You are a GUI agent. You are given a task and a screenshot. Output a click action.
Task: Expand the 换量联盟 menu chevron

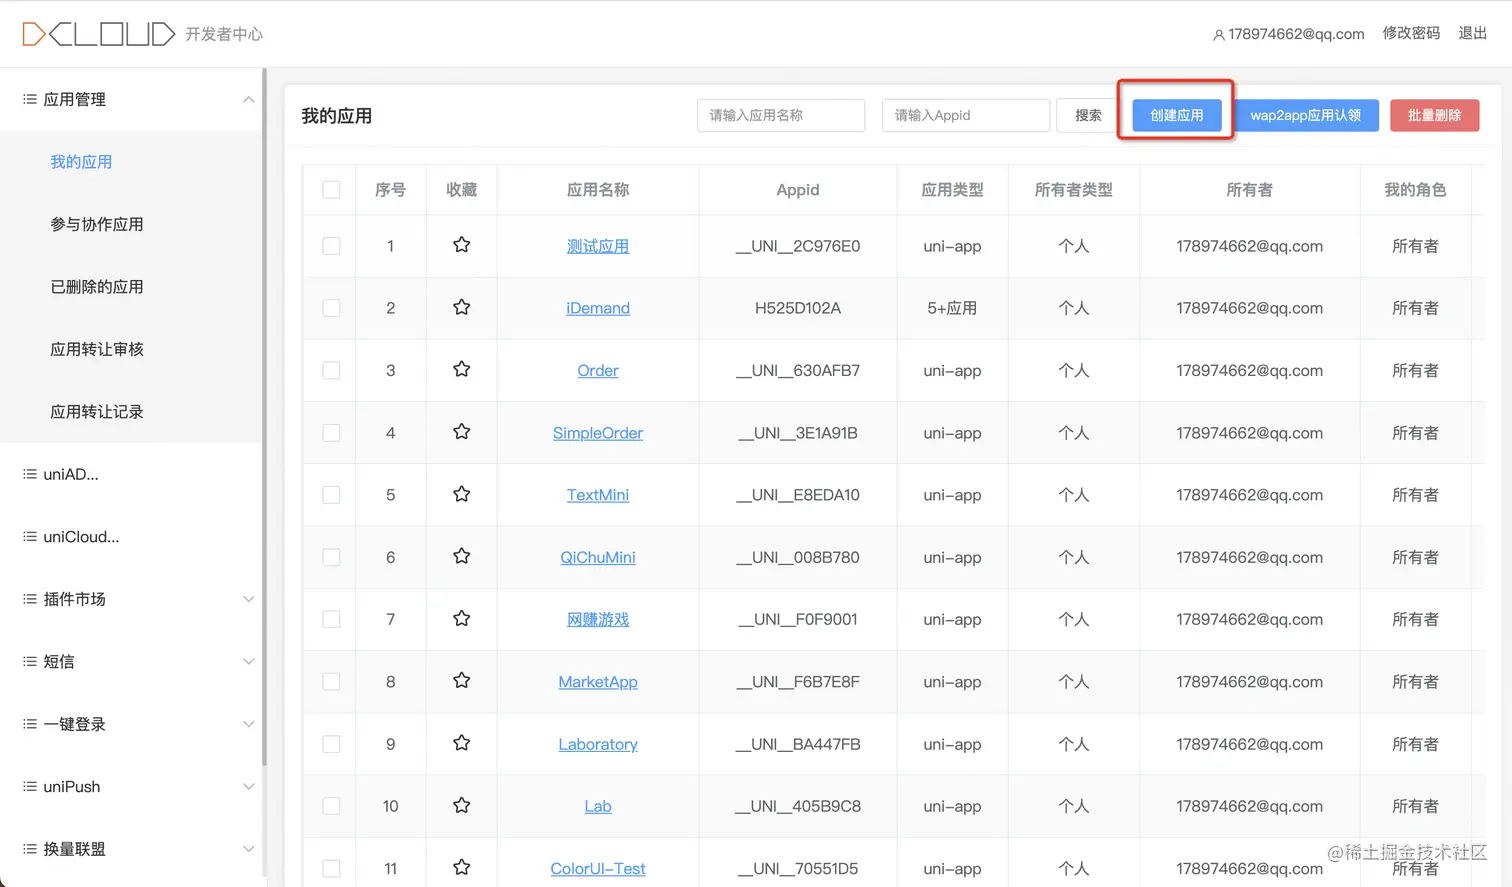click(248, 849)
